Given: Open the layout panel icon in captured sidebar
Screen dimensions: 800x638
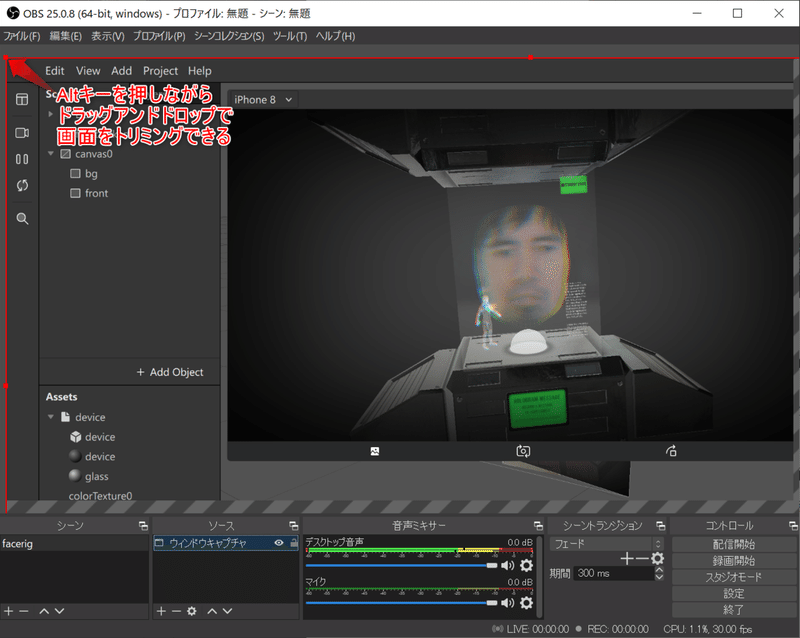Looking at the screenshot, I should coord(22,99).
